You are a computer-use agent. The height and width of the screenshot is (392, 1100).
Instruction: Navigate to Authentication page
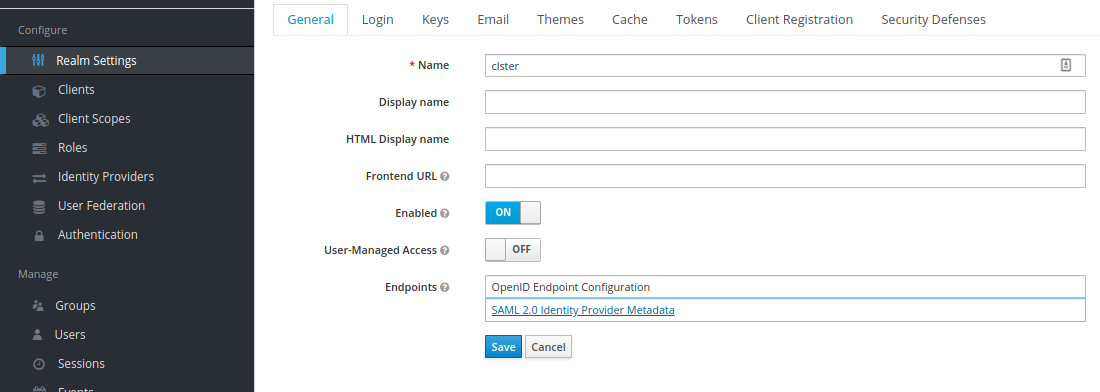point(98,235)
